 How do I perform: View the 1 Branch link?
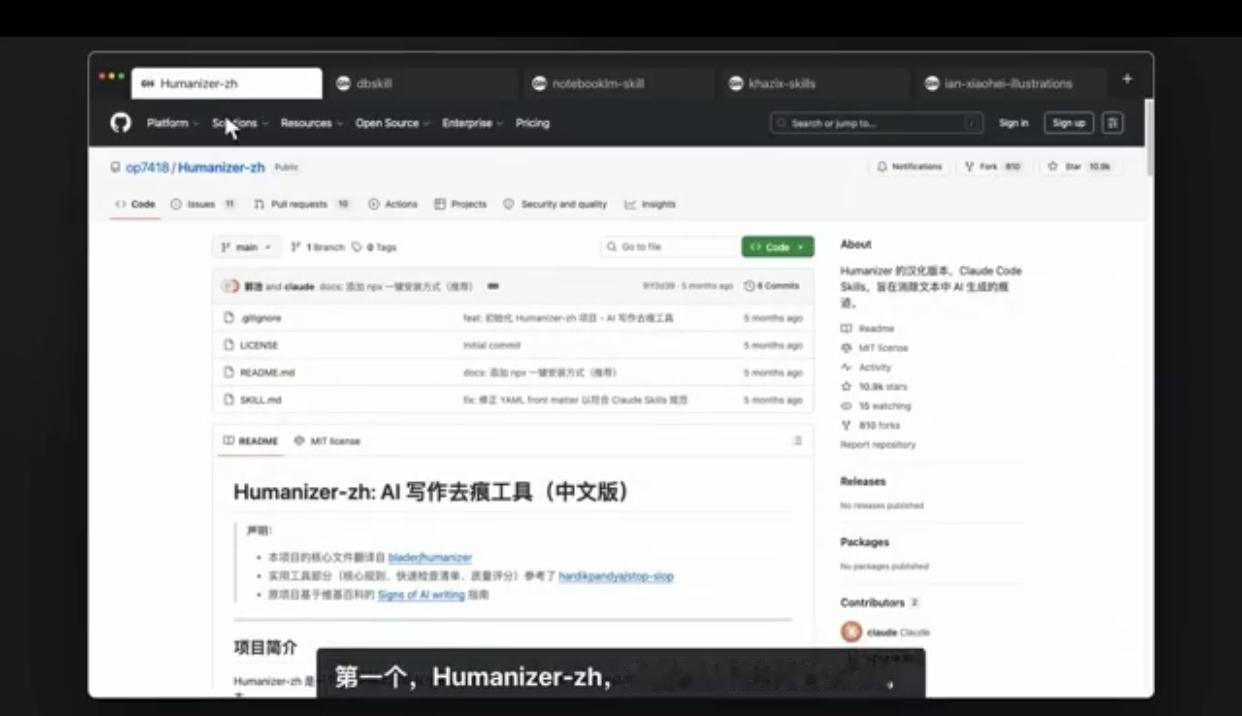(317, 247)
